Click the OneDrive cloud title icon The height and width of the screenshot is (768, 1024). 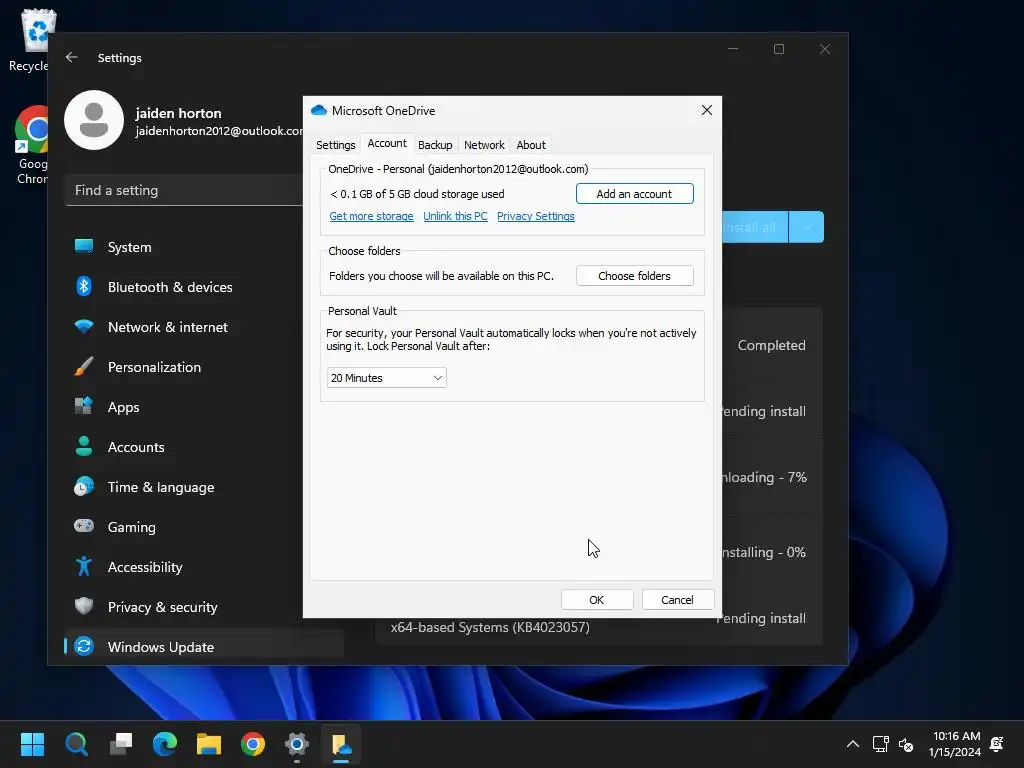tap(319, 110)
